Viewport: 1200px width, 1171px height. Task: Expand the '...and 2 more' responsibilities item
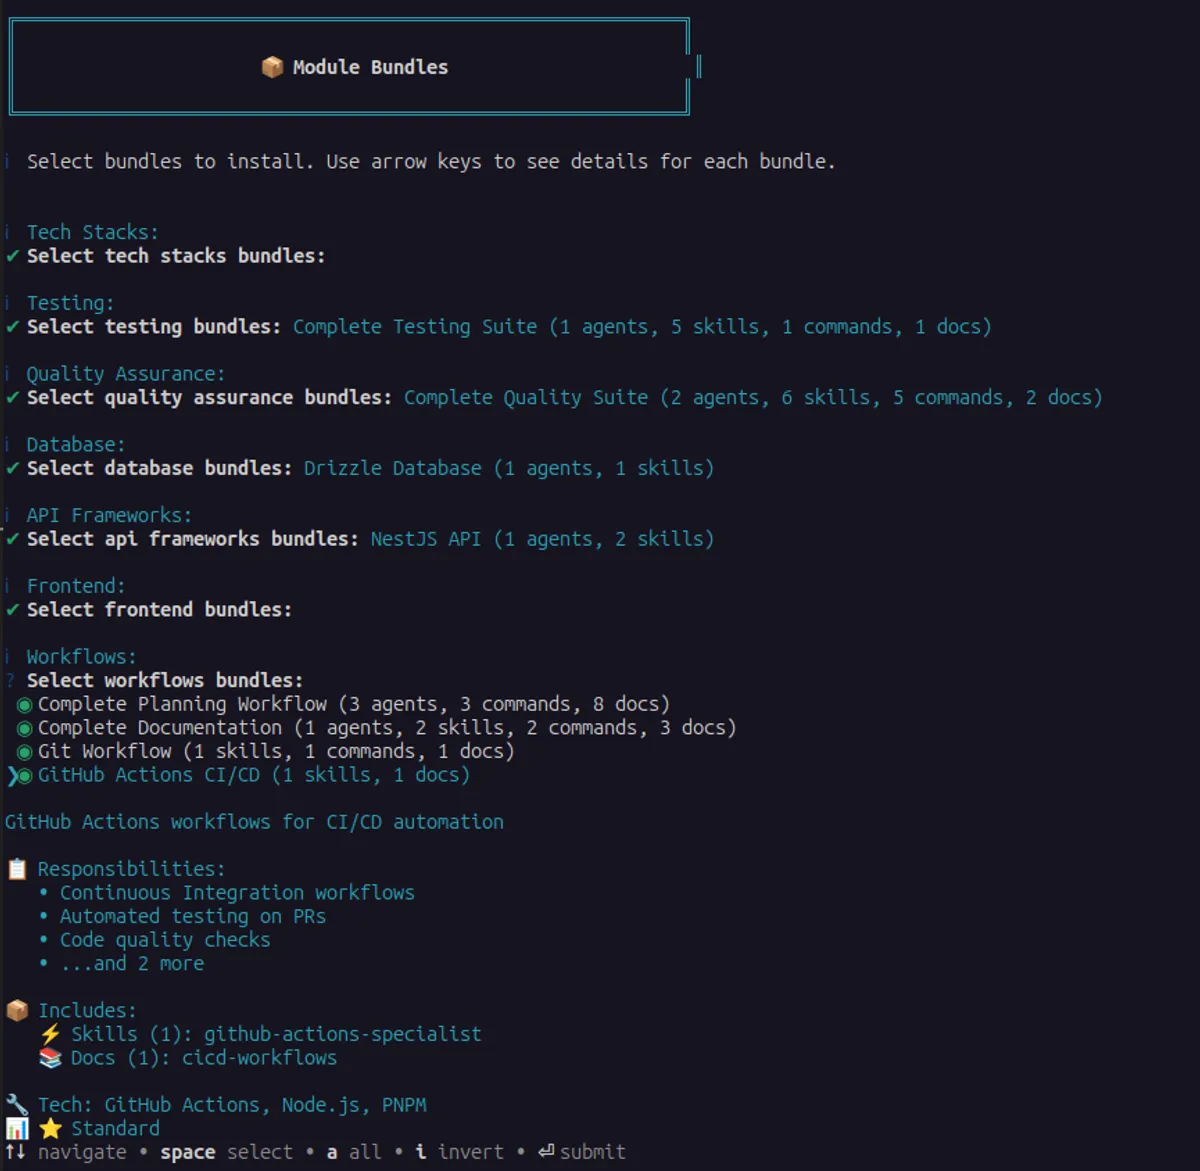[132, 963]
